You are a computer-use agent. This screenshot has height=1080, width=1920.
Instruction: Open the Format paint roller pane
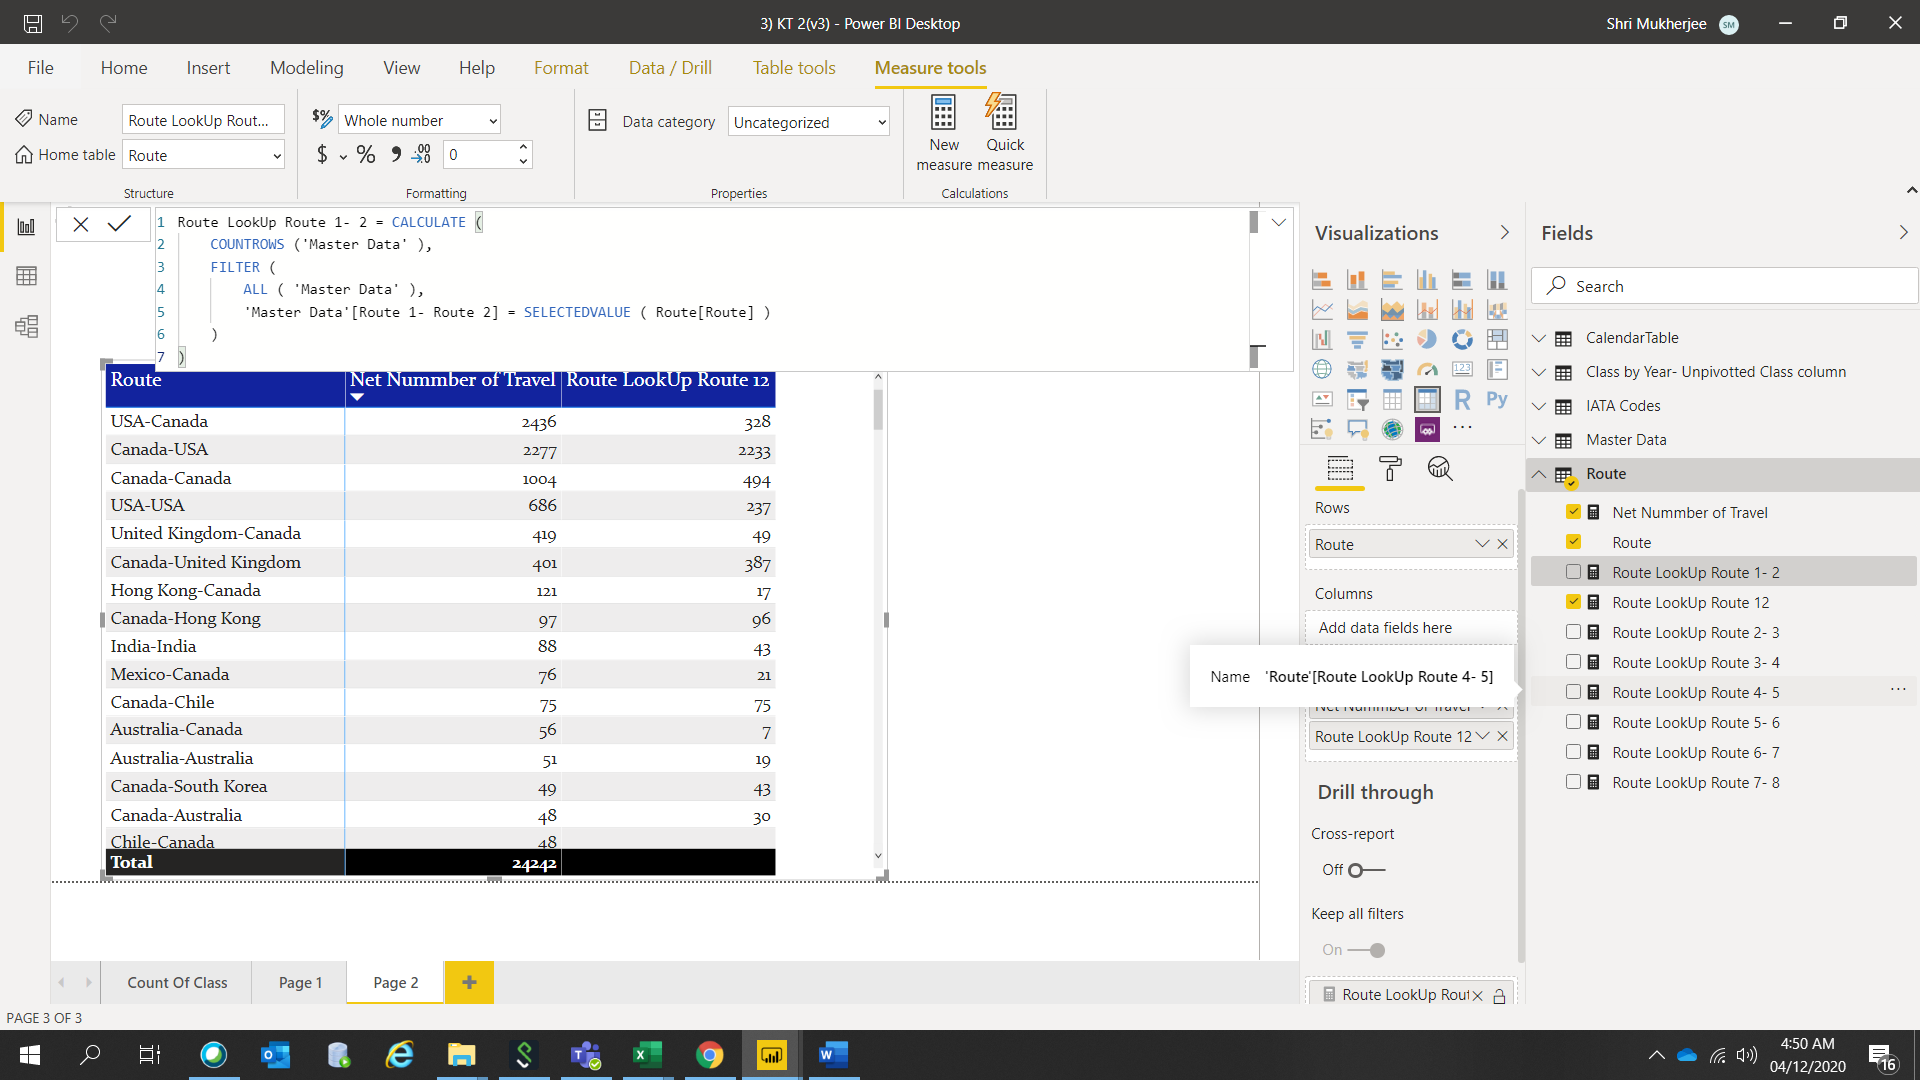pos(1390,469)
